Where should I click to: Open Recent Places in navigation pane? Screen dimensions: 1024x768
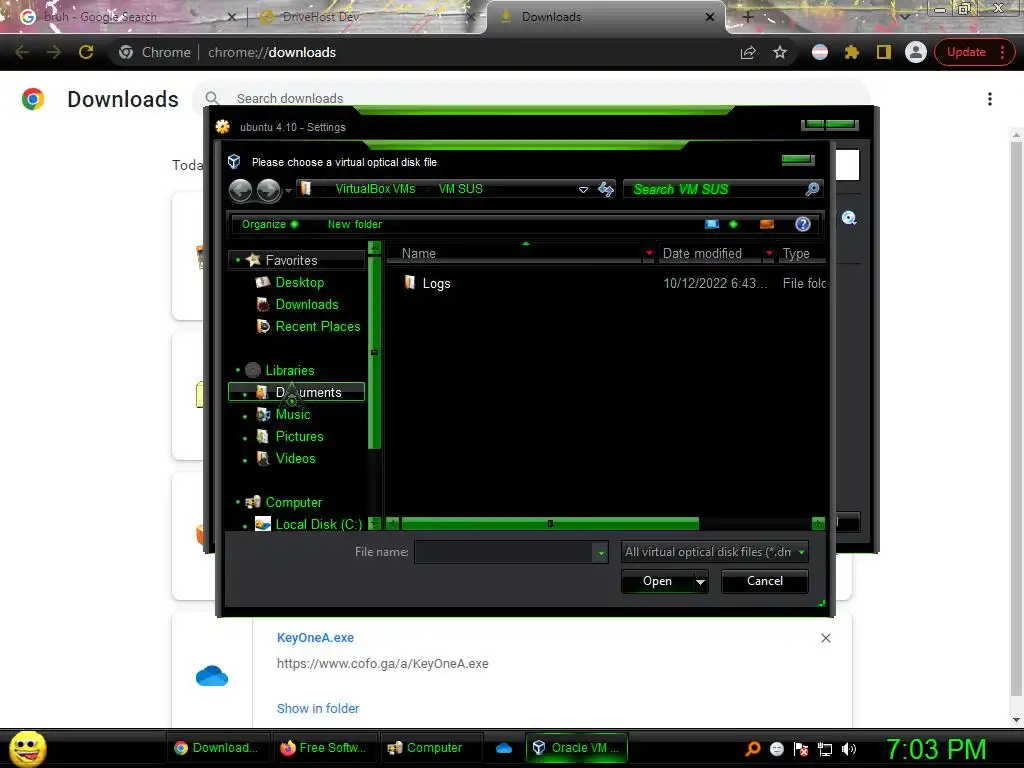pos(317,327)
